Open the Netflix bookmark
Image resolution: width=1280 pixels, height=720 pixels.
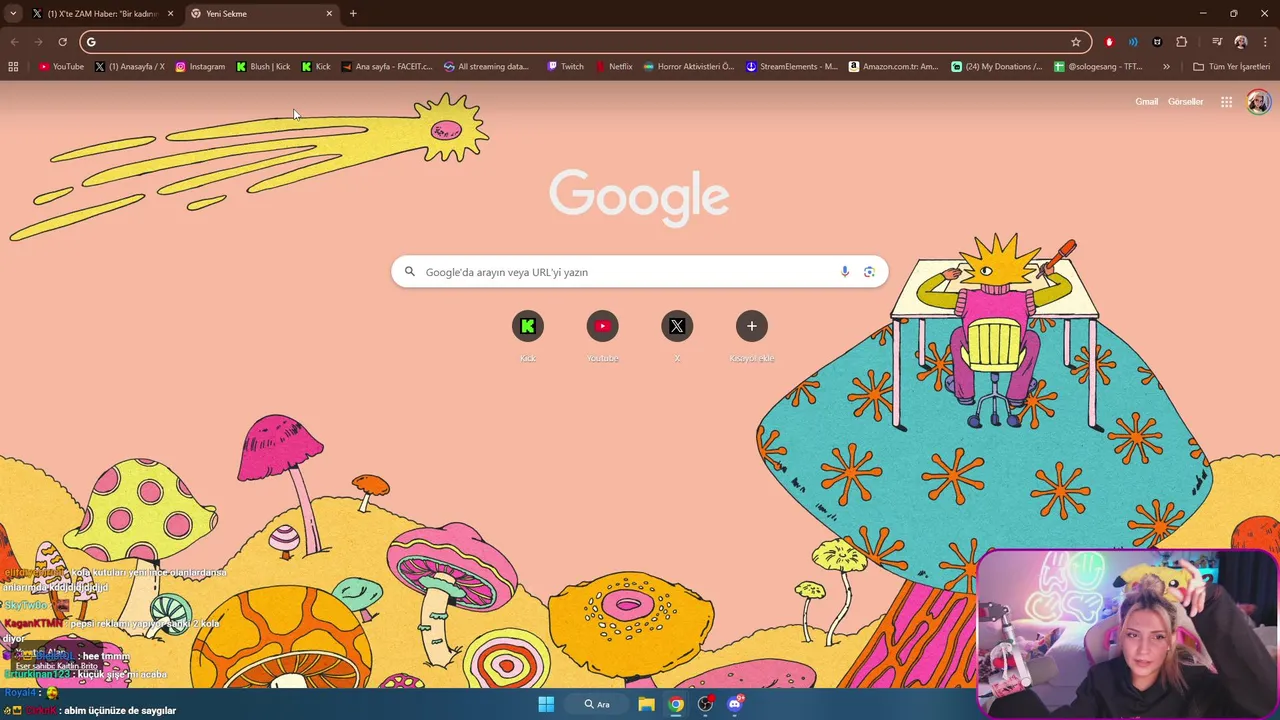(x=614, y=67)
